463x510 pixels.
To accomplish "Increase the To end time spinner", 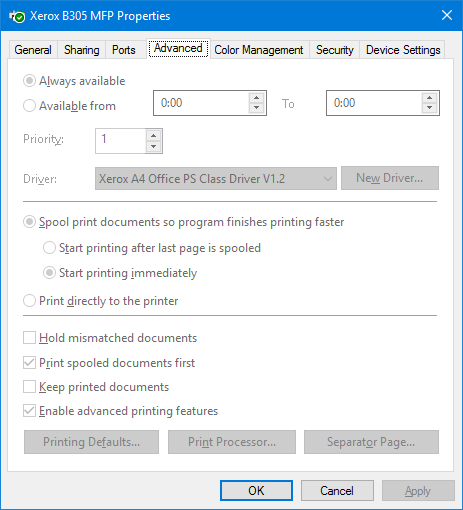I will [429, 98].
